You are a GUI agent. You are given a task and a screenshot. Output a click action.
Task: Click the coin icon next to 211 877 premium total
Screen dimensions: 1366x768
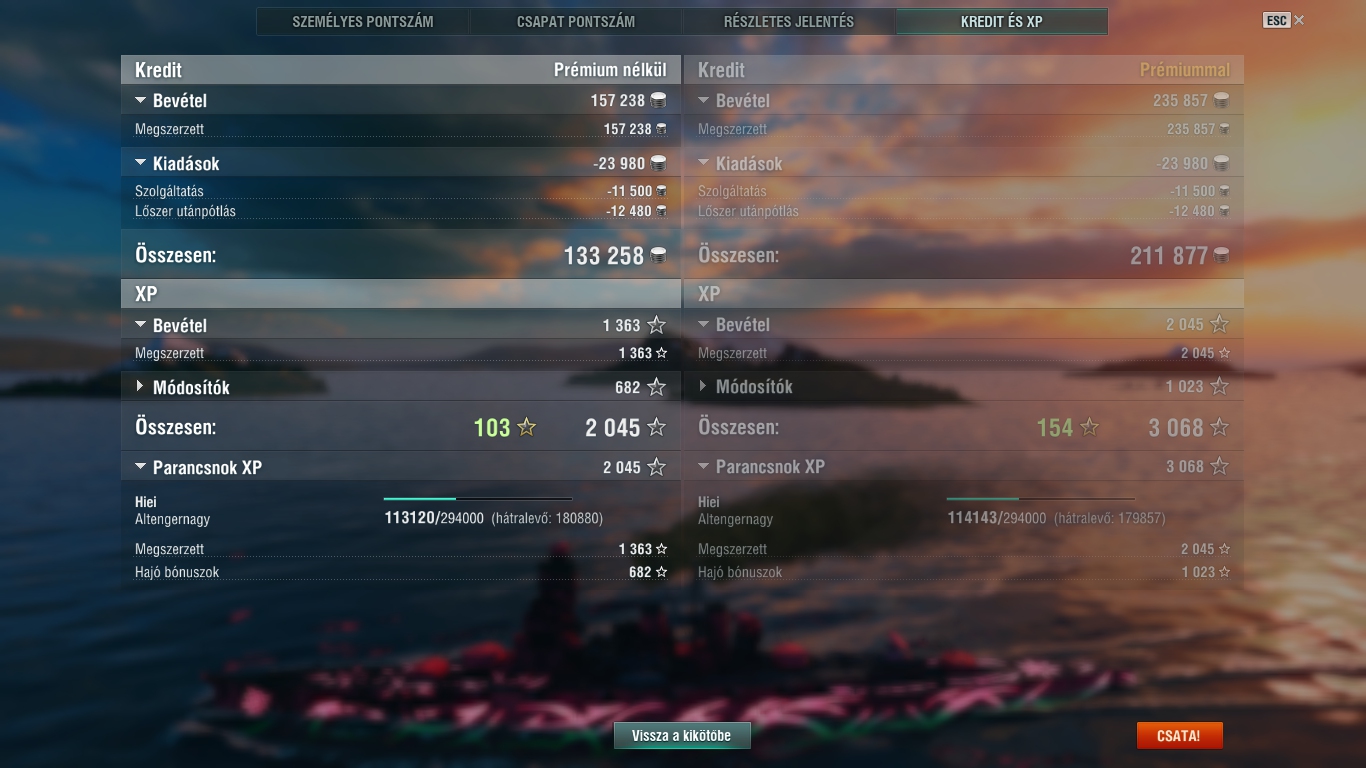coord(1221,255)
